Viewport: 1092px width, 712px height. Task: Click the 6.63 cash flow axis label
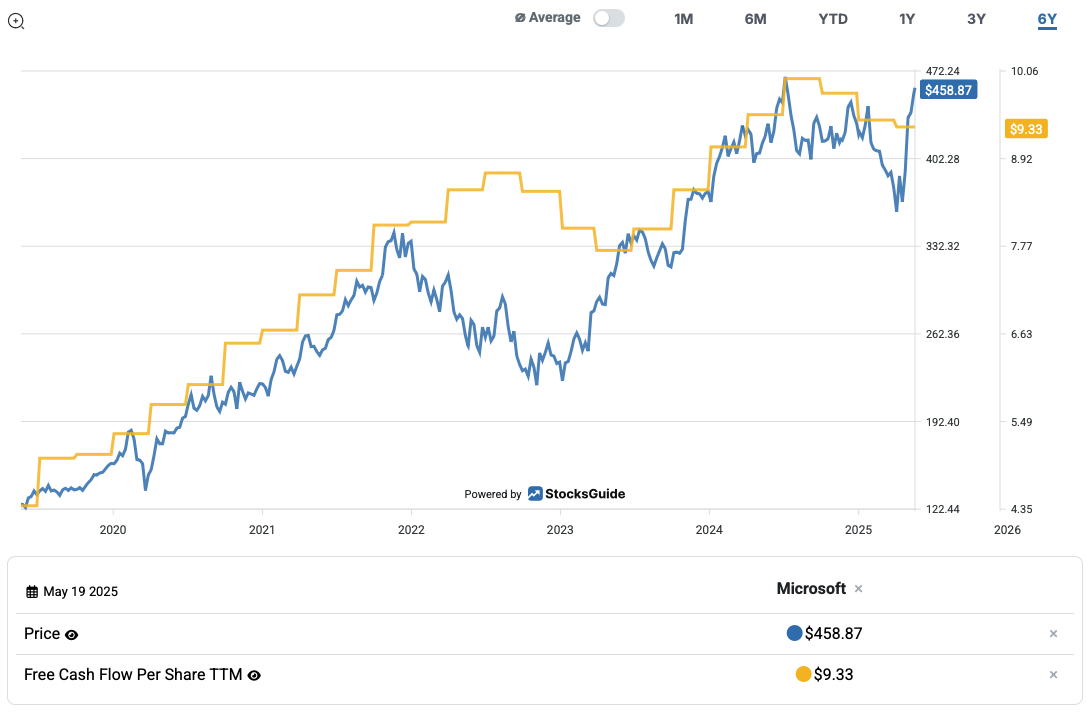point(1022,334)
